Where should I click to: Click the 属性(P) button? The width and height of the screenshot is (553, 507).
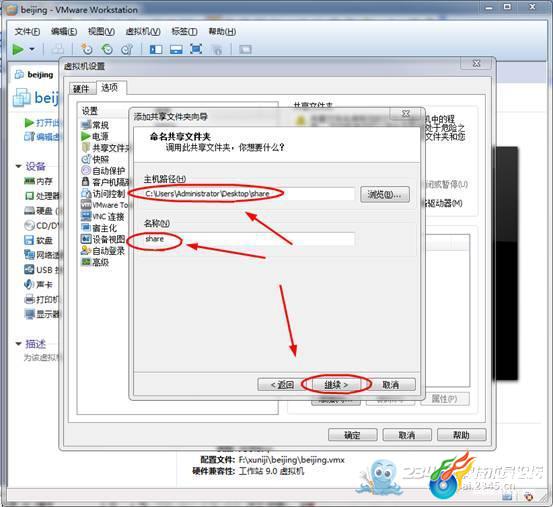point(445,399)
